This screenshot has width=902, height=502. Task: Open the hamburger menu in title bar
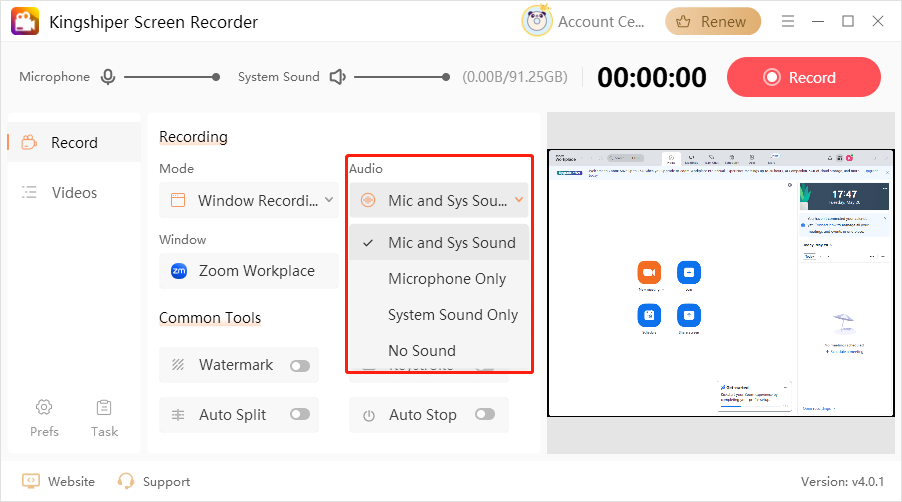(x=788, y=21)
